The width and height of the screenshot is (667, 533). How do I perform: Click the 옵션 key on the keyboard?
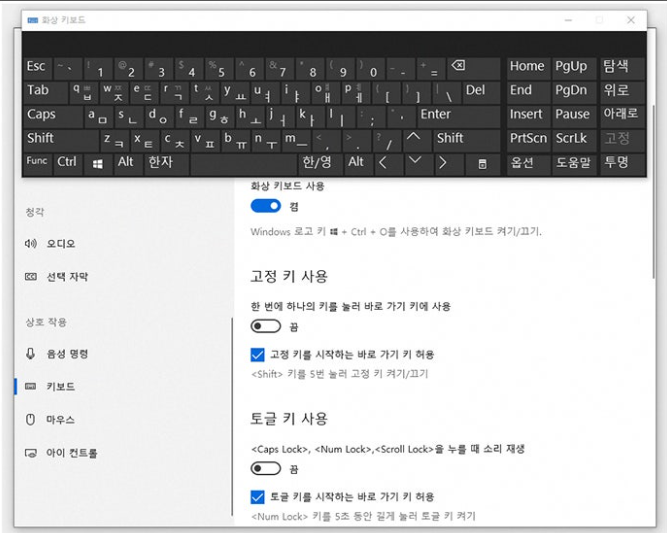528,164
